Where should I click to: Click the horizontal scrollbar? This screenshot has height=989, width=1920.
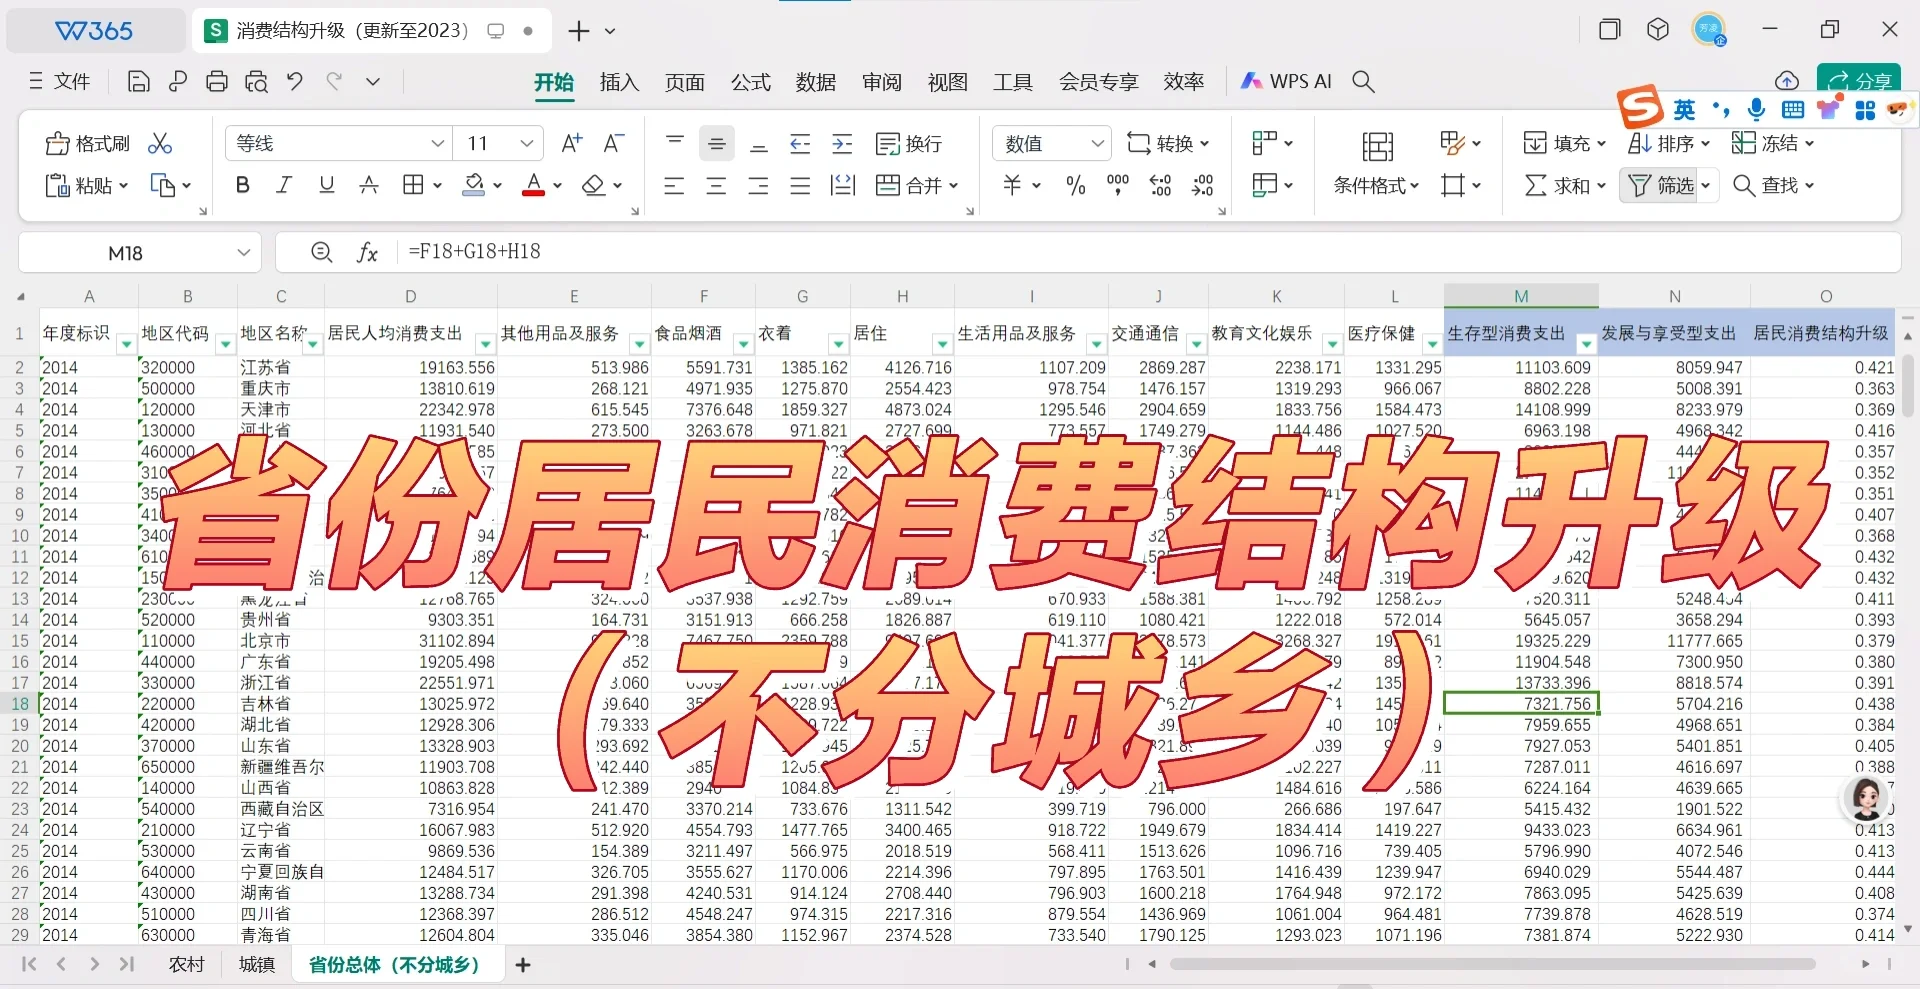[x=1493, y=964]
